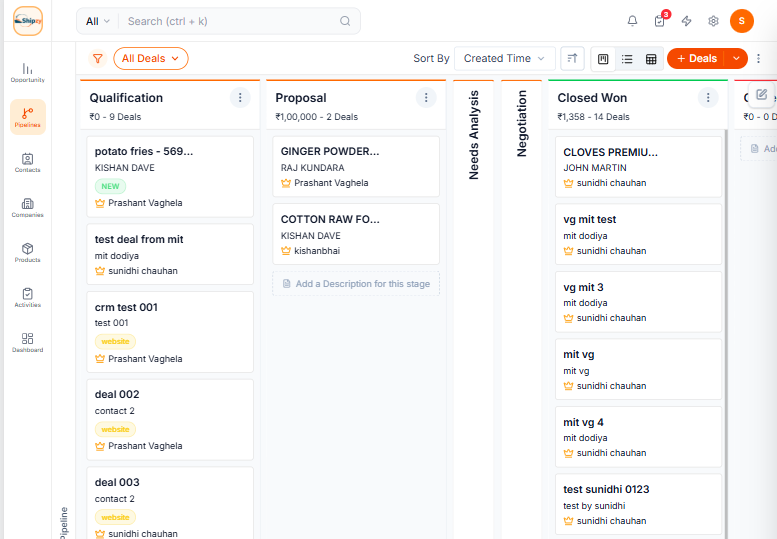Click kishanbhai owner on COTTON RAW card

[x=317, y=251]
